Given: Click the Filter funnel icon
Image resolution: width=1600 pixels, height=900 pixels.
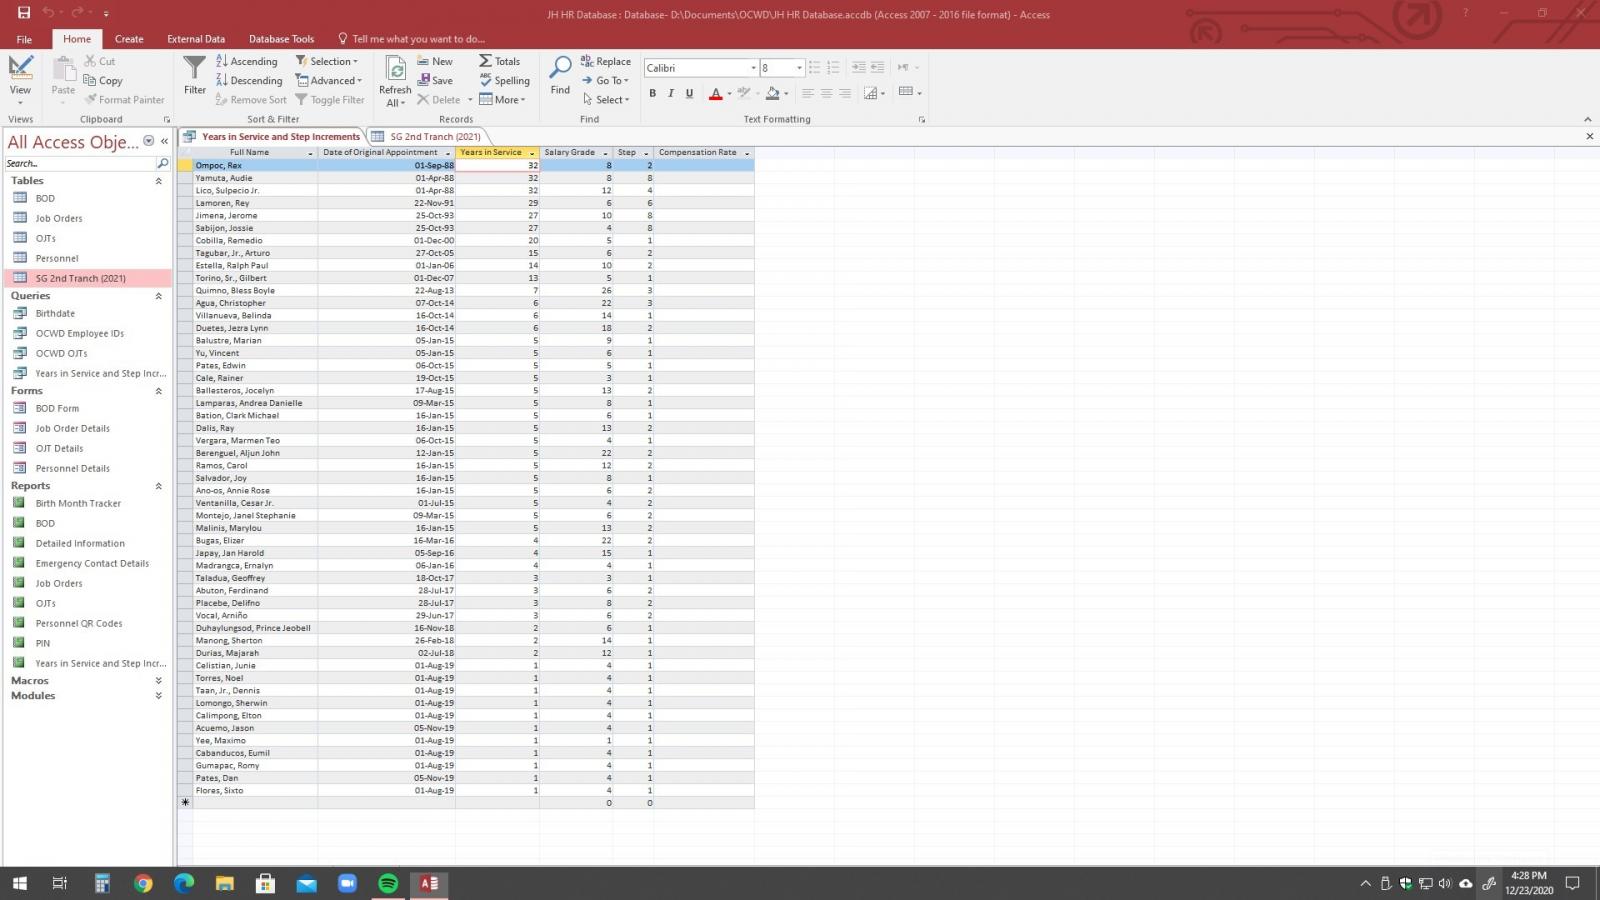Looking at the screenshot, I should pos(195,76).
